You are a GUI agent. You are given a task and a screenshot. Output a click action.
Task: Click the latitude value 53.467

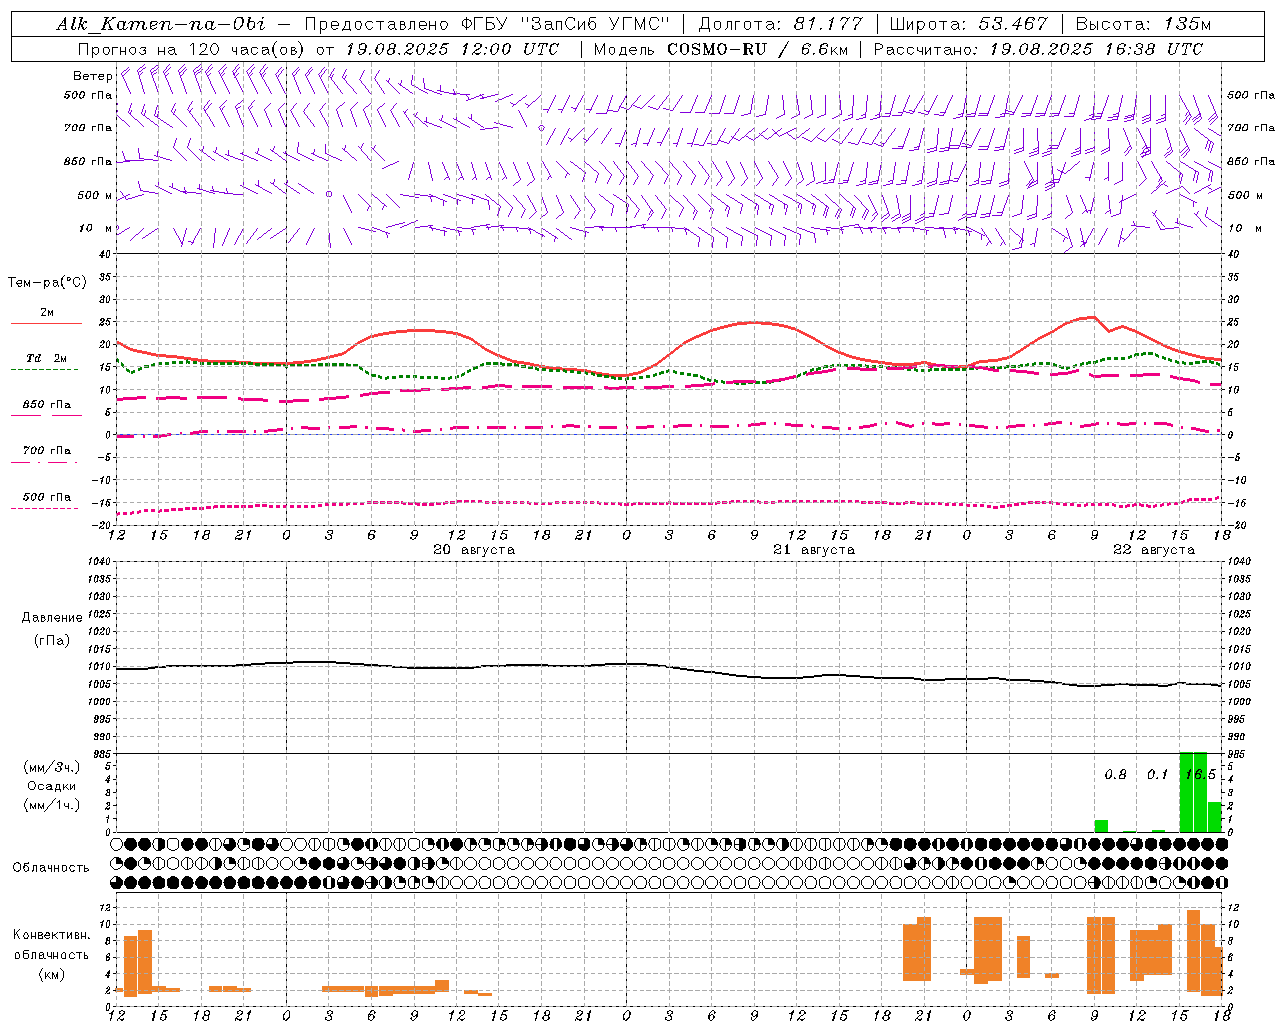pyautogui.click(x=1012, y=24)
